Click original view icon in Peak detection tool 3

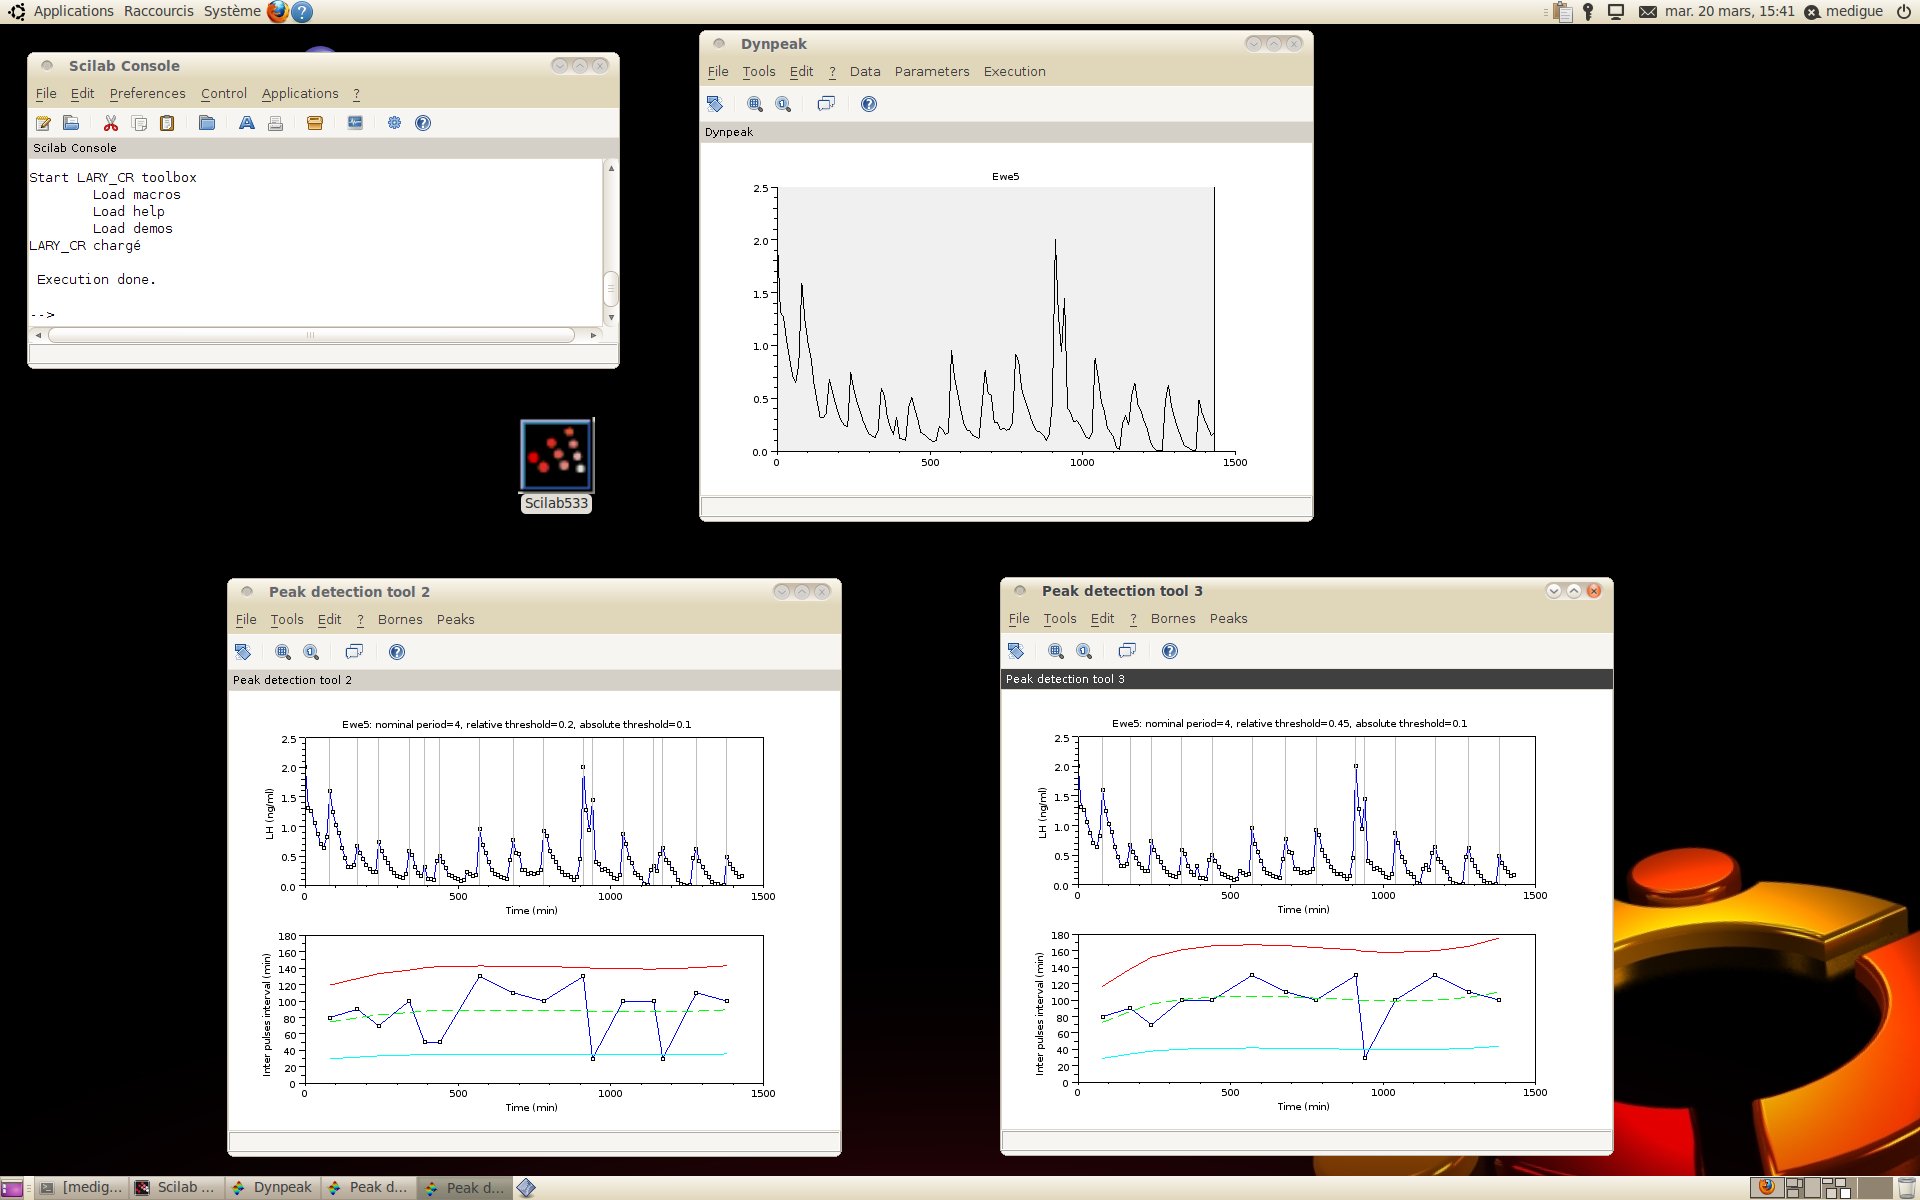[x=1084, y=651]
